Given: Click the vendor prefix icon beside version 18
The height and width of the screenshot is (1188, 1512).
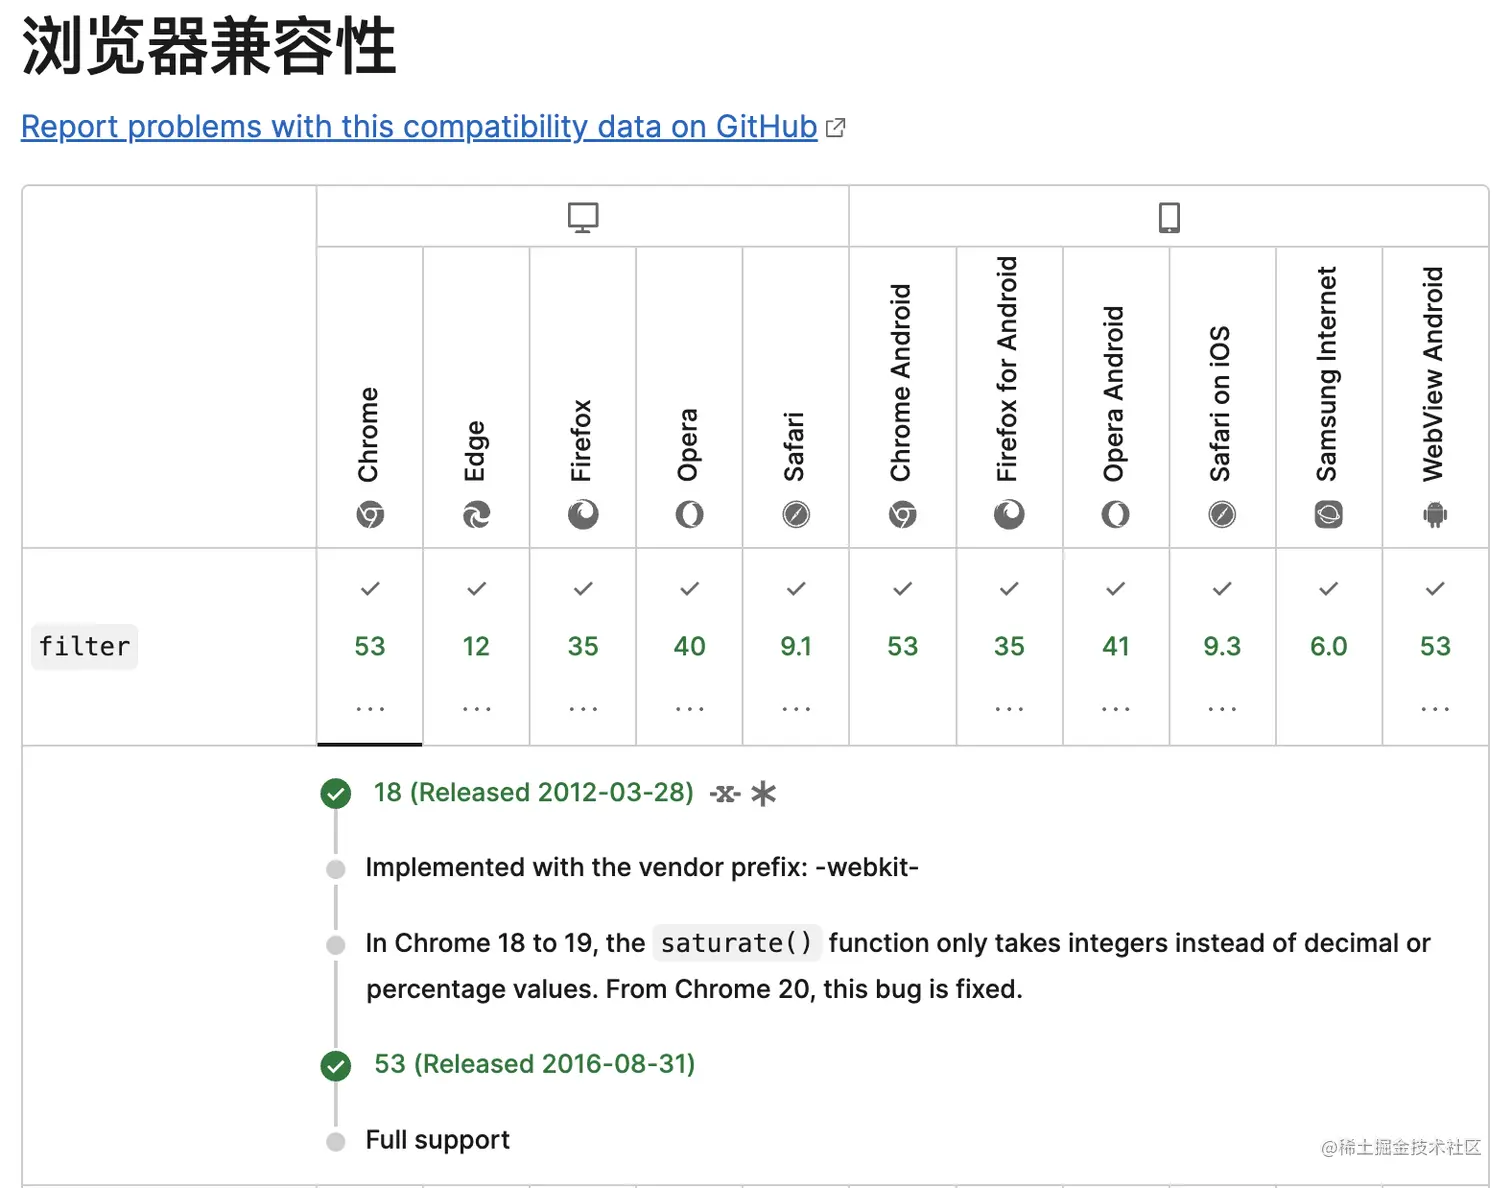Looking at the screenshot, I should click(x=725, y=794).
